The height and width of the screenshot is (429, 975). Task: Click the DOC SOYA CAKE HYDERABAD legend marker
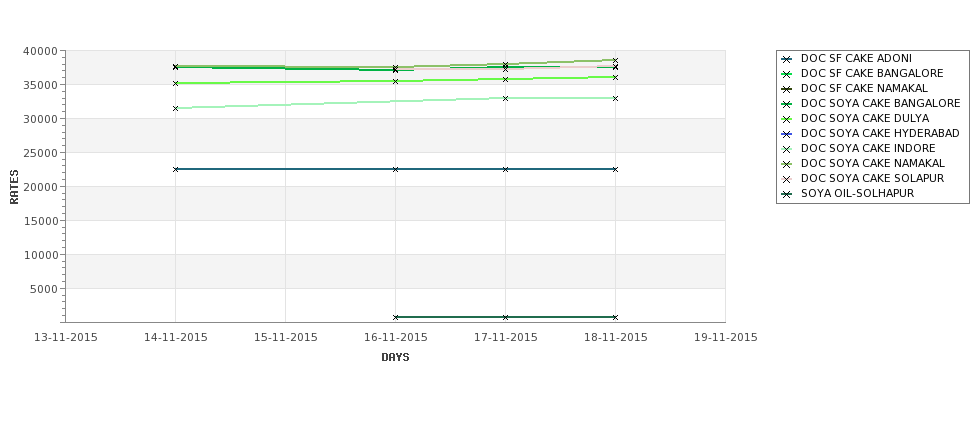(787, 134)
